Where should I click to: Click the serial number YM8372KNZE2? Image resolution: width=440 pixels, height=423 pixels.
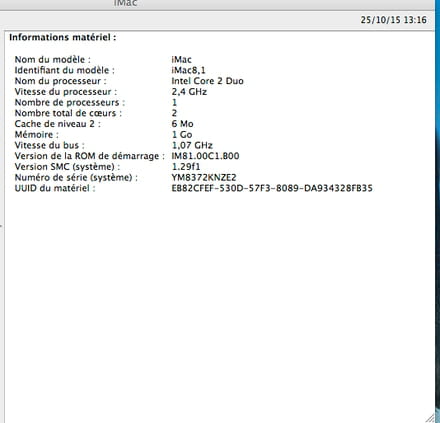point(204,177)
